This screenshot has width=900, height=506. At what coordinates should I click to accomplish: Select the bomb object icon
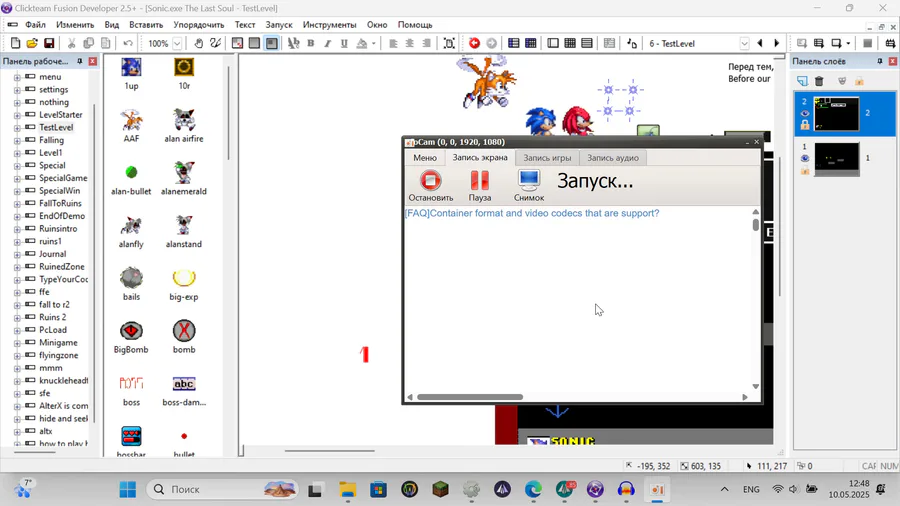tap(184, 331)
